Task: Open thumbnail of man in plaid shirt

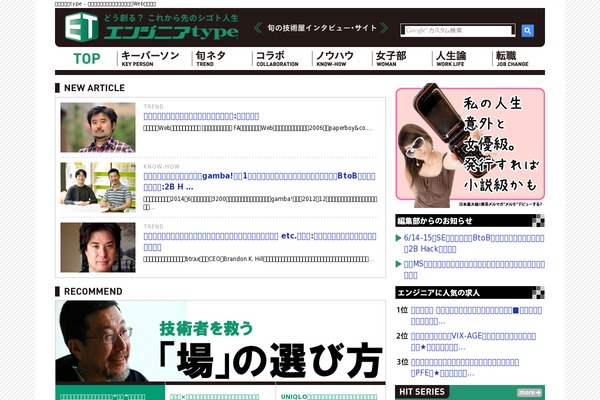Action: [x=98, y=127]
